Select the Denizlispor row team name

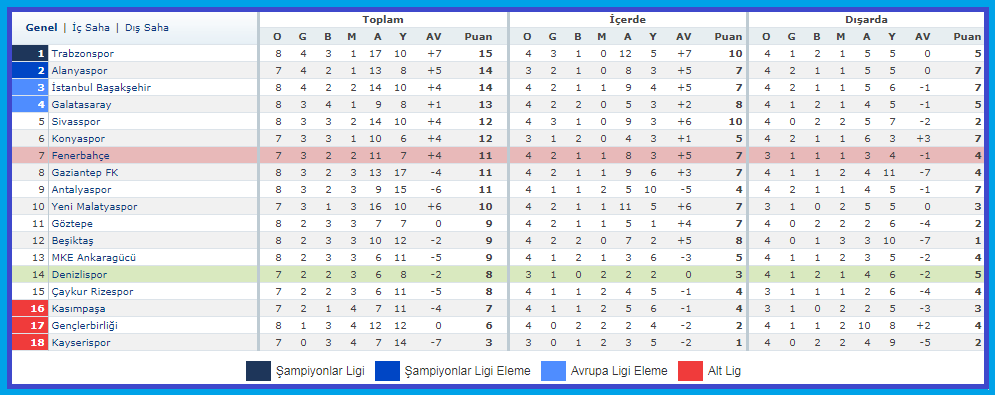(x=79, y=274)
